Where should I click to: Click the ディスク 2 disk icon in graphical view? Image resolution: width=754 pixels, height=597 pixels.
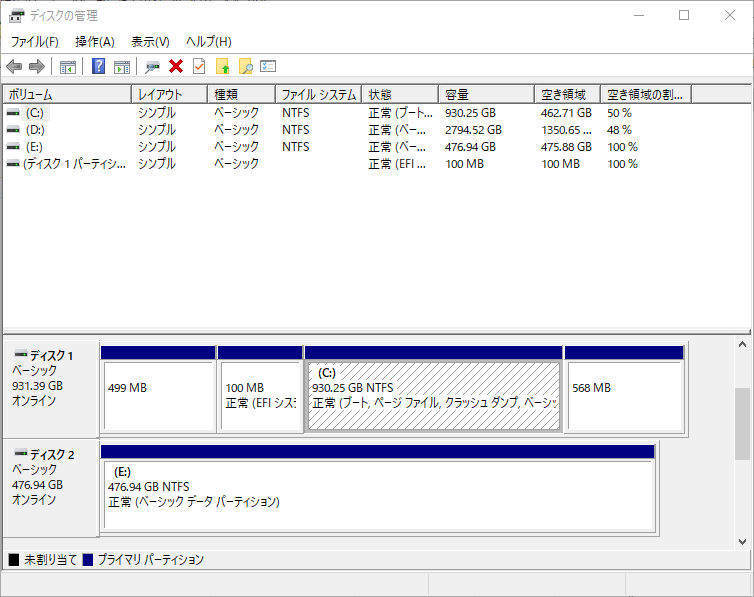pyautogui.click(x=21, y=453)
